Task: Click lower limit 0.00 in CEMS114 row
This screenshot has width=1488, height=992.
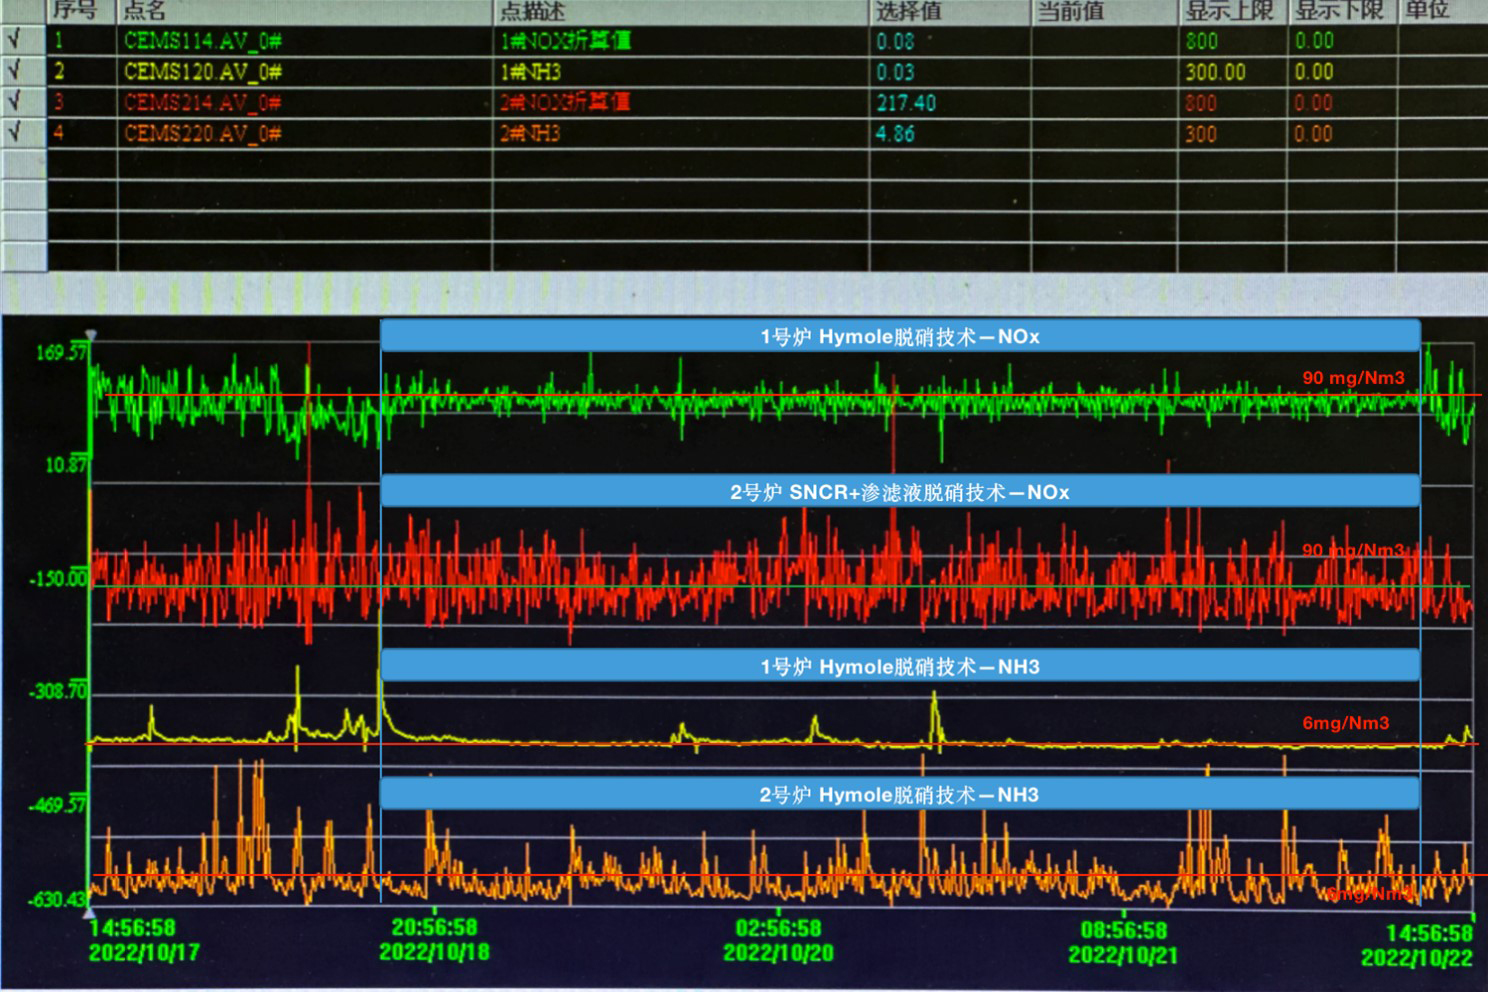Action: [x=1314, y=41]
